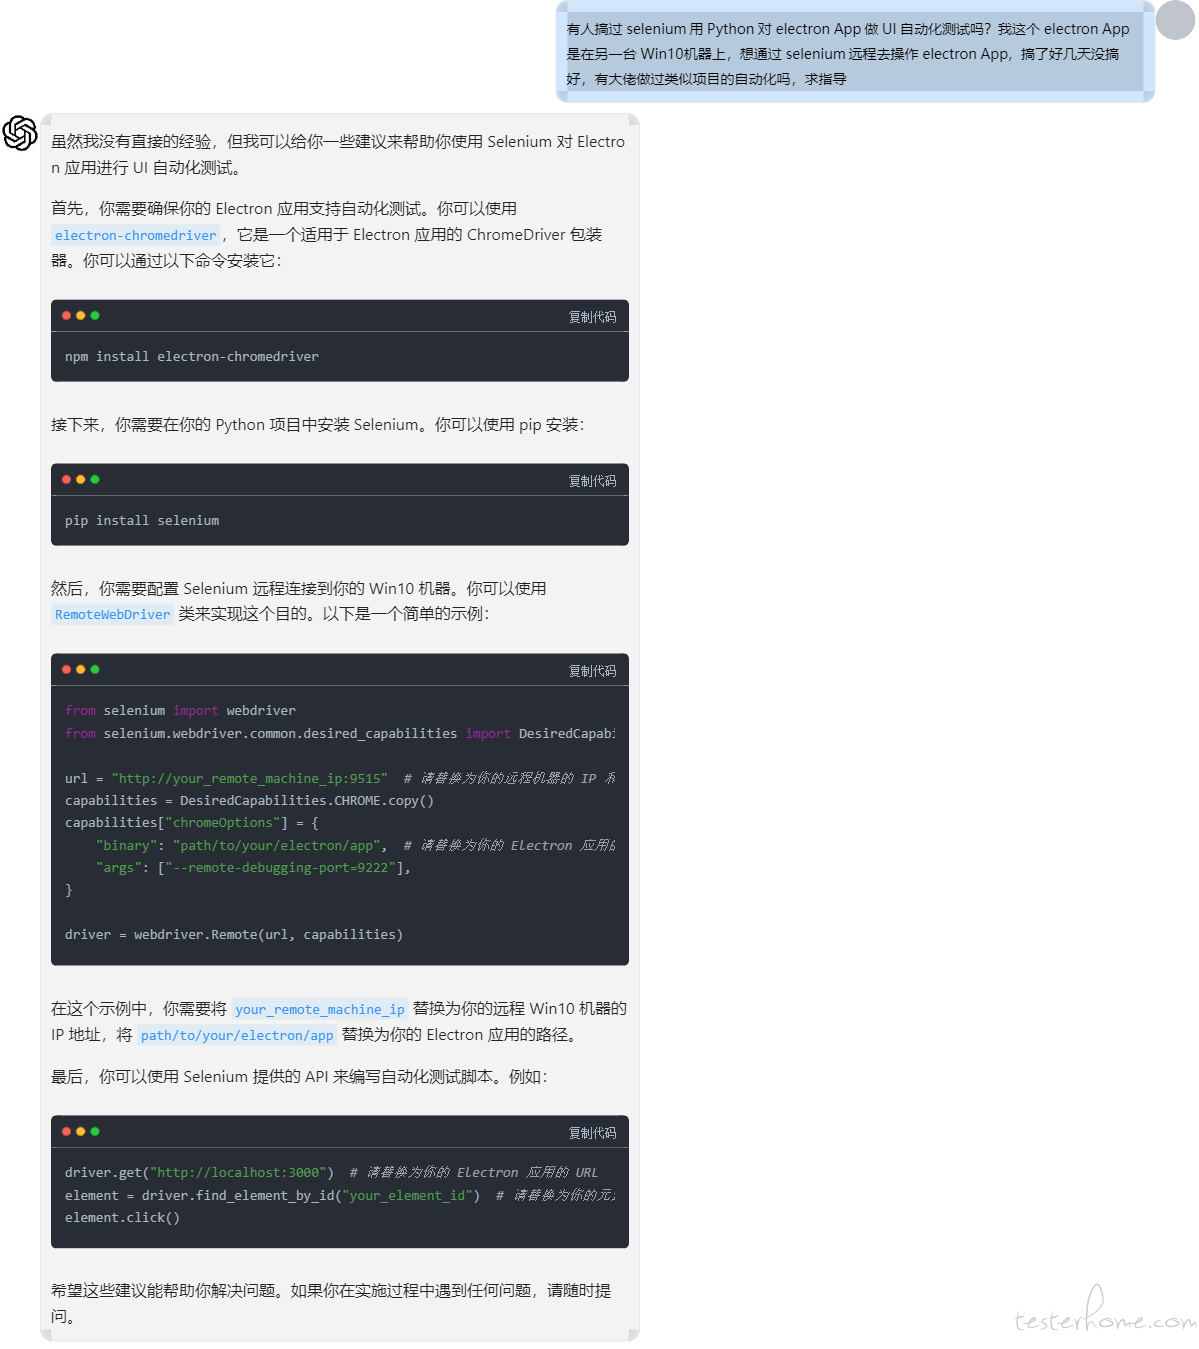Click the user's selenium question message bubble
Screen dimensions: 1199x1349
pos(855,52)
